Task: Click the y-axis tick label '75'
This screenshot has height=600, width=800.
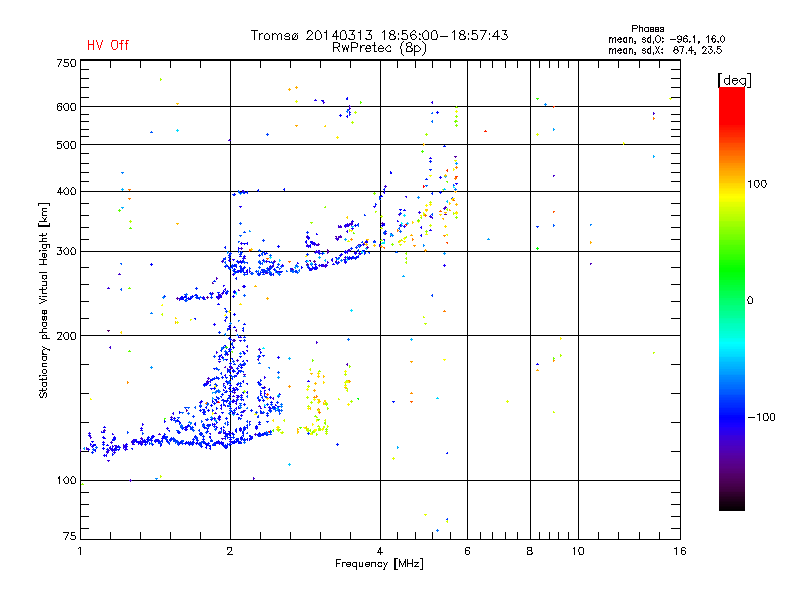Action: click(70, 536)
